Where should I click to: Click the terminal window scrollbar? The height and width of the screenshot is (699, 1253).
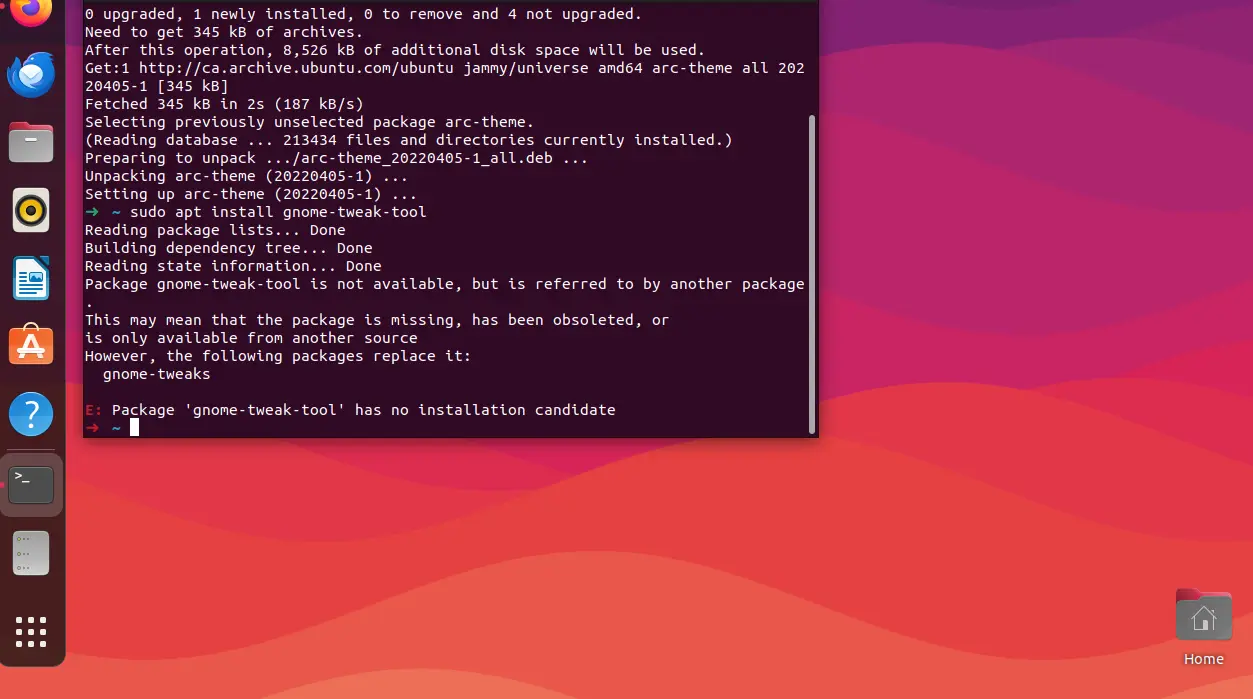pyautogui.click(x=811, y=273)
